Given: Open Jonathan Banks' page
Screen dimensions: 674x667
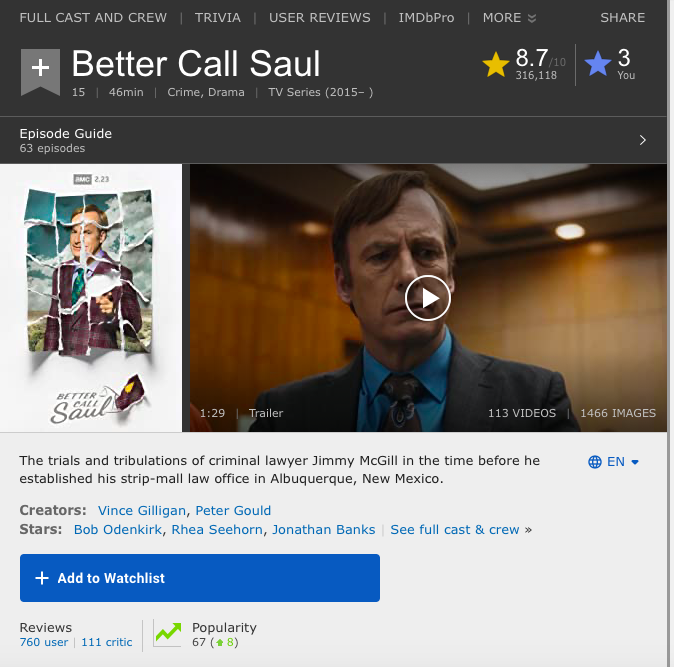Looking at the screenshot, I should (324, 529).
